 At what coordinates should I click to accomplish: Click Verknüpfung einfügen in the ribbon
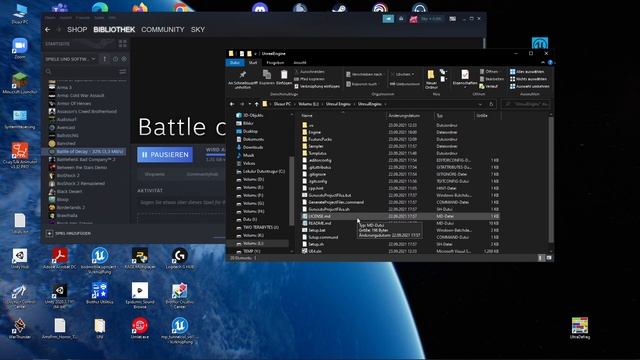coord(317,86)
